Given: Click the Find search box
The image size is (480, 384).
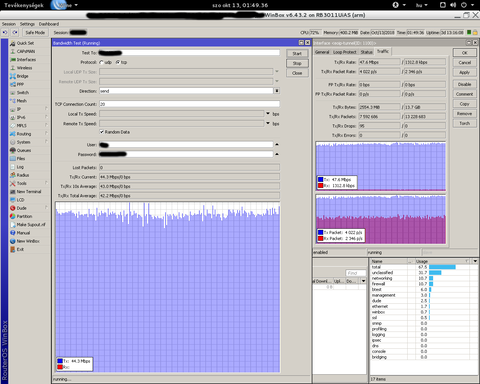Looking at the screenshot, I should click(x=356, y=273).
